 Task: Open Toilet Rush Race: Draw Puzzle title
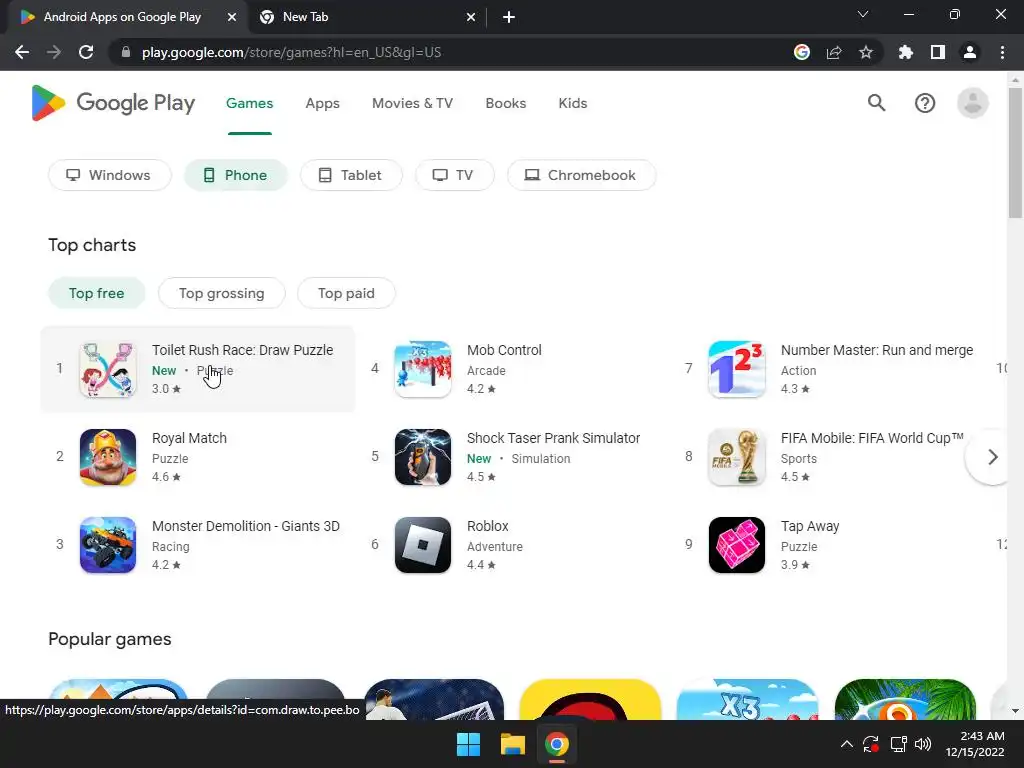point(242,350)
